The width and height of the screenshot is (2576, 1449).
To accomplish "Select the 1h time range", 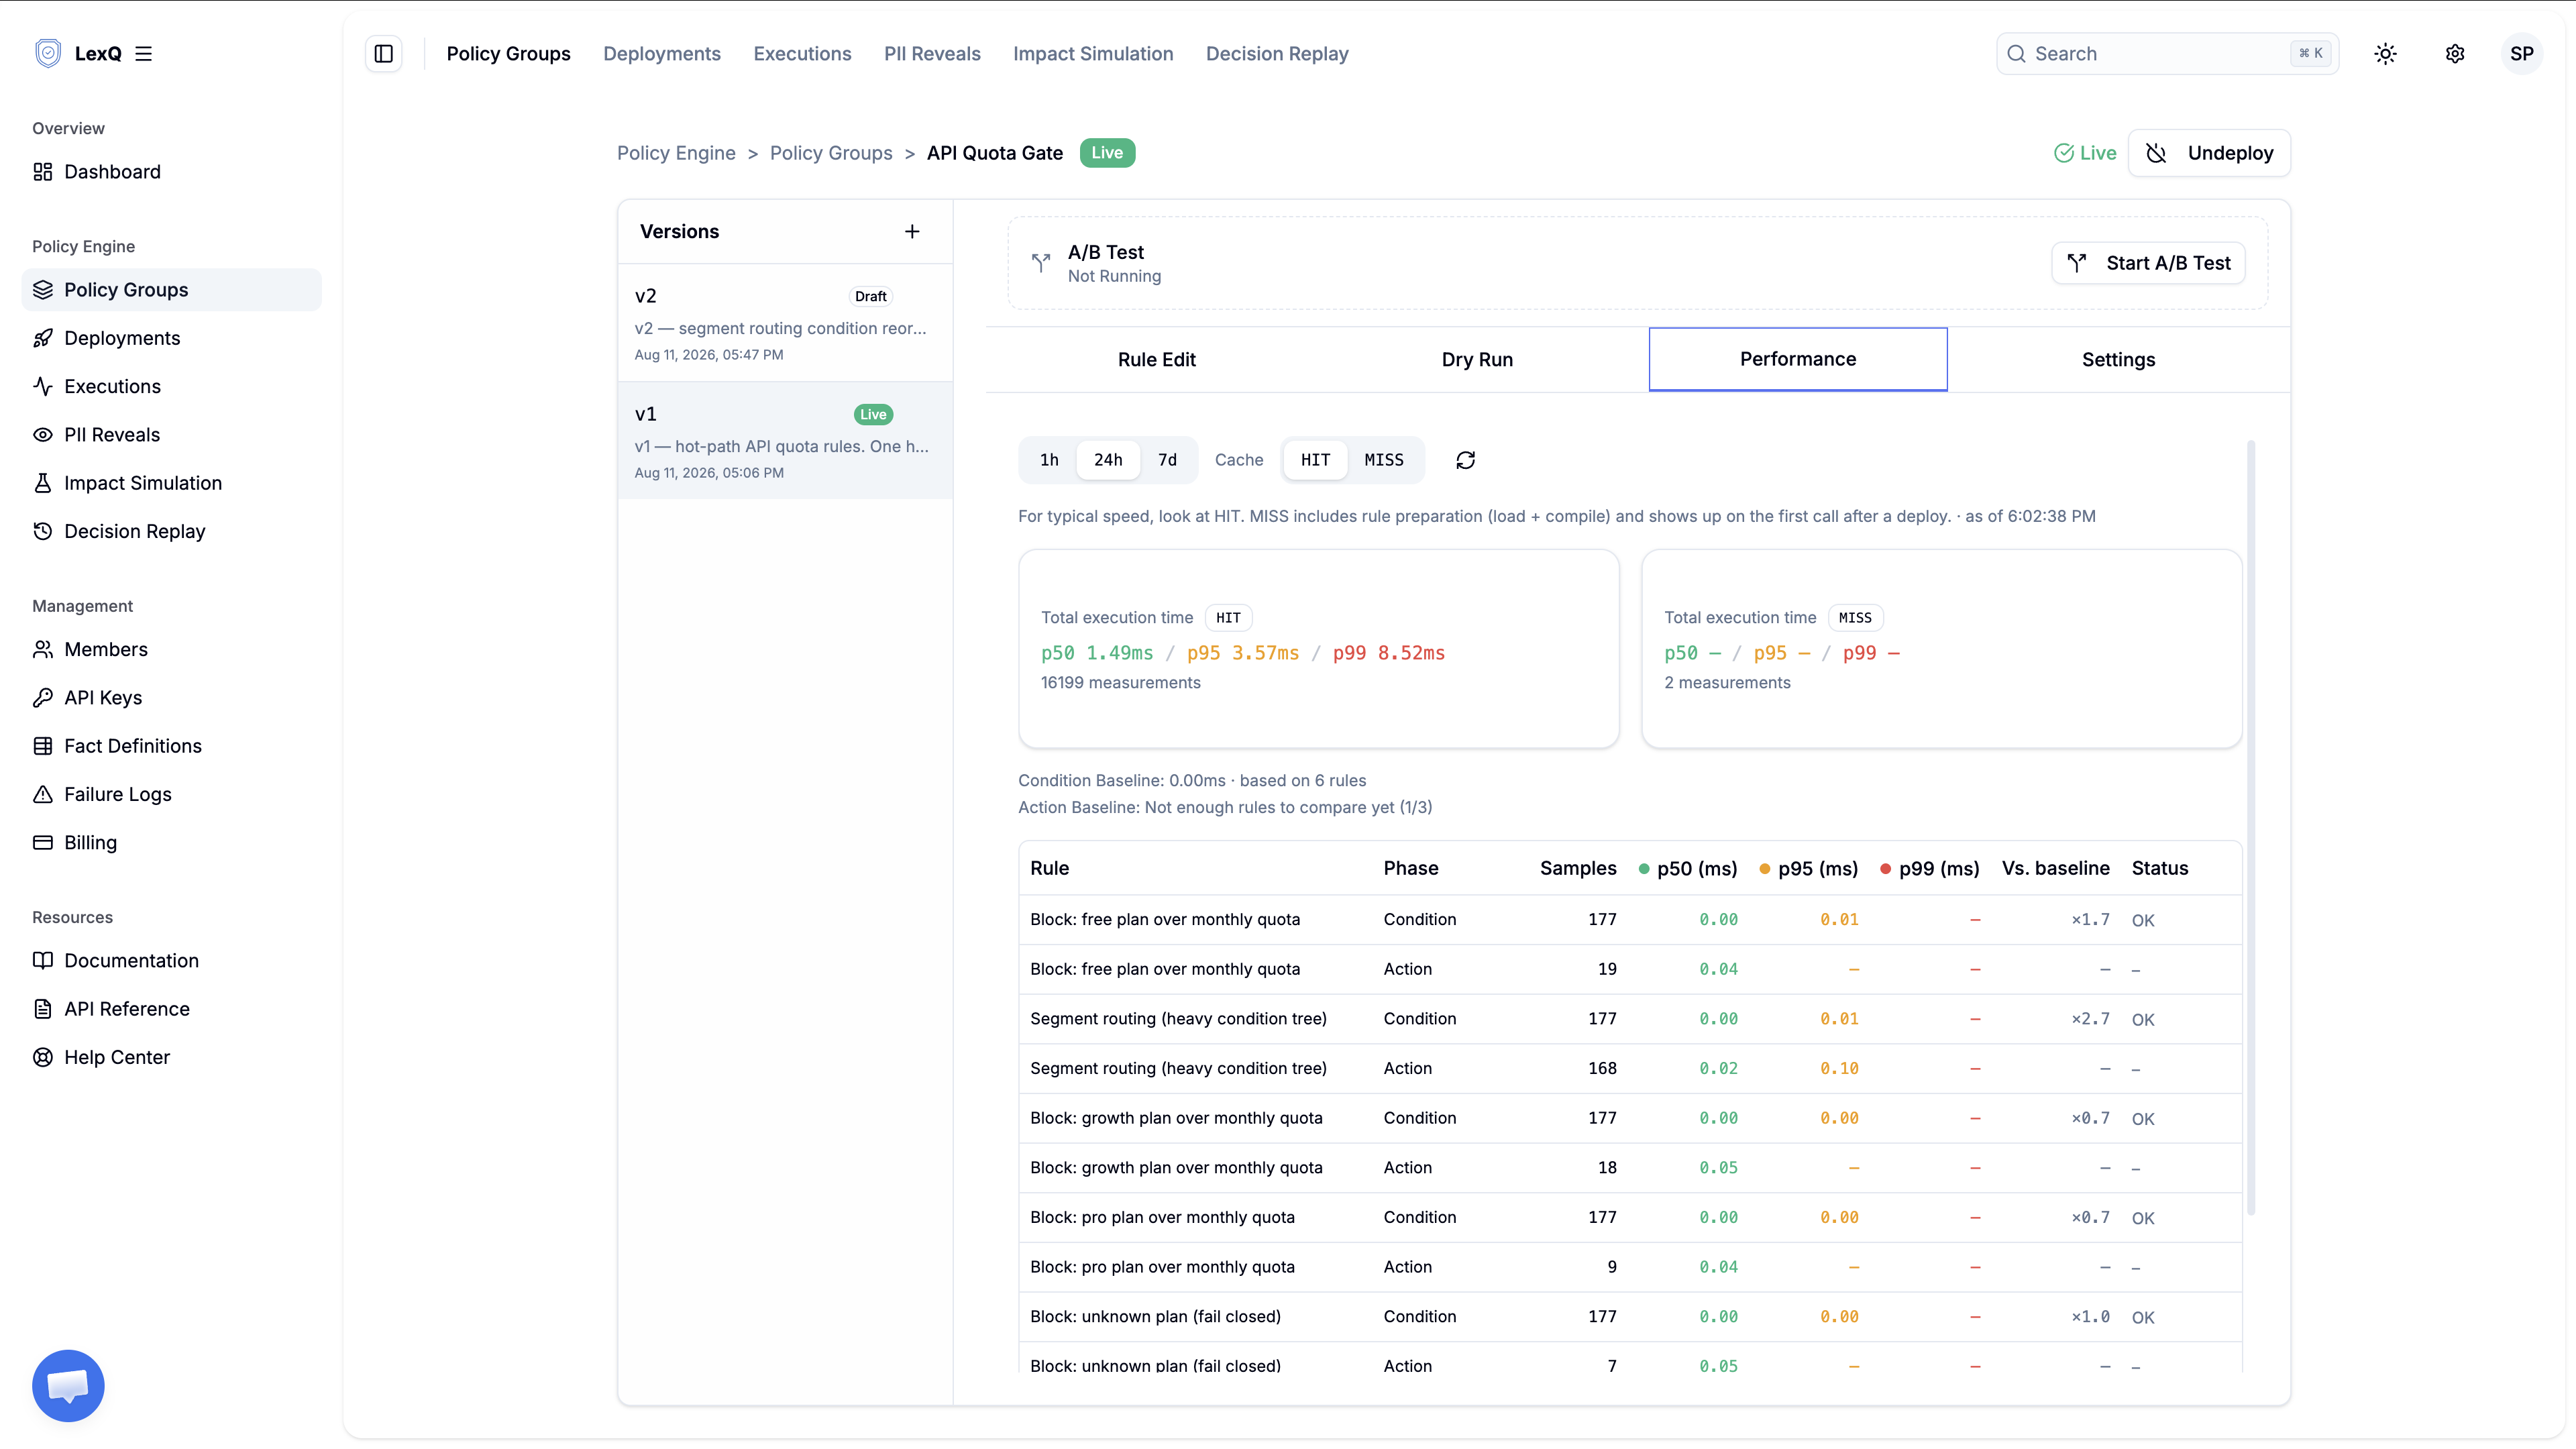I will (x=1049, y=460).
